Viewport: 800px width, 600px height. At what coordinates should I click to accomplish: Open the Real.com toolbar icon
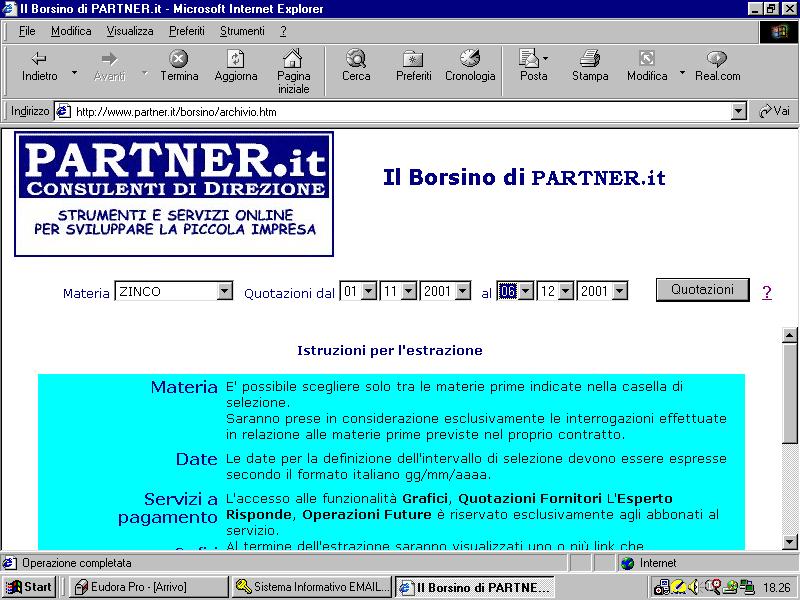717,66
